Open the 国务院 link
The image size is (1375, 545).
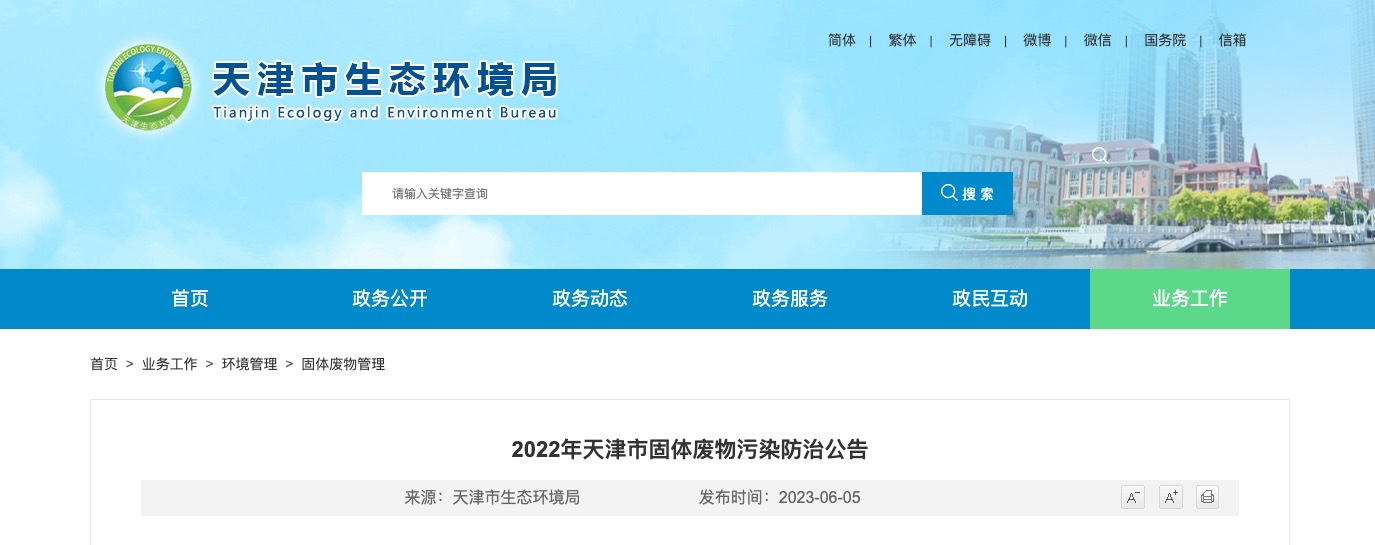tap(1165, 40)
